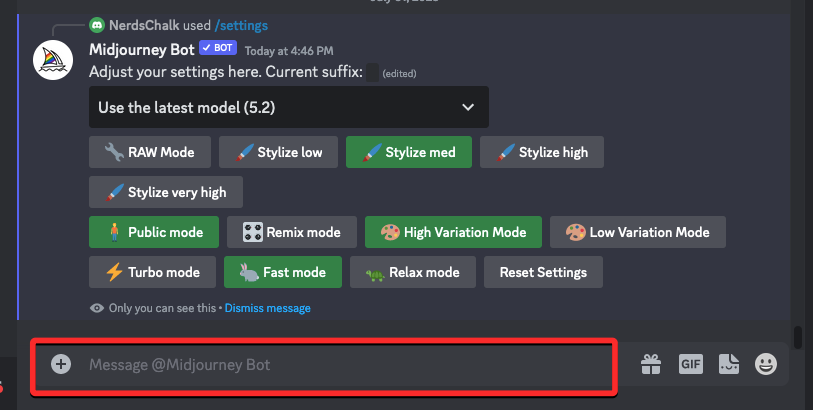
Task: Open the GIF picker
Action: (x=691, y=364)
